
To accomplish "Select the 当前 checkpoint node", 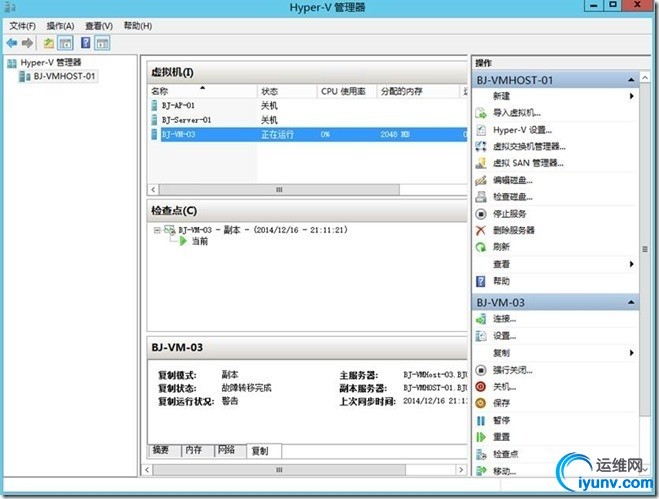I will tap(200, 241).
